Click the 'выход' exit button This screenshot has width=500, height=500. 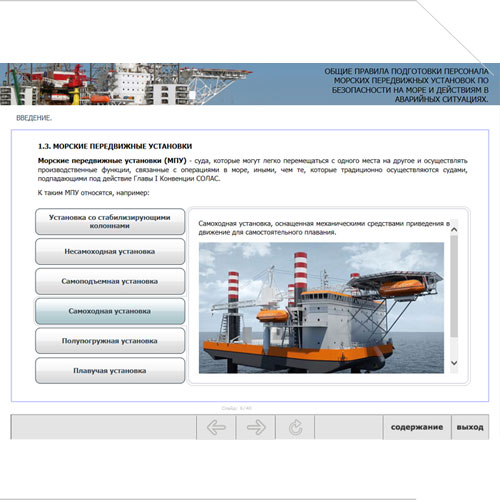(470, 427)
